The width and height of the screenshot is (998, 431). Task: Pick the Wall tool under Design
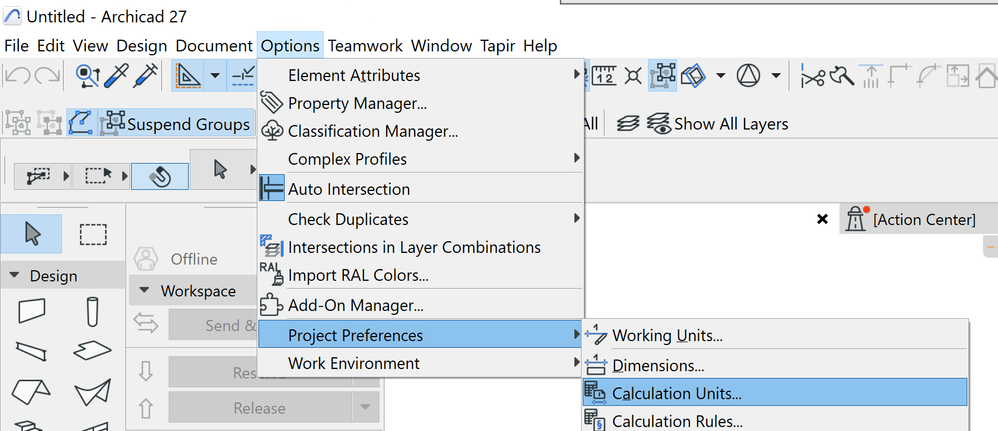coord(33,312)
